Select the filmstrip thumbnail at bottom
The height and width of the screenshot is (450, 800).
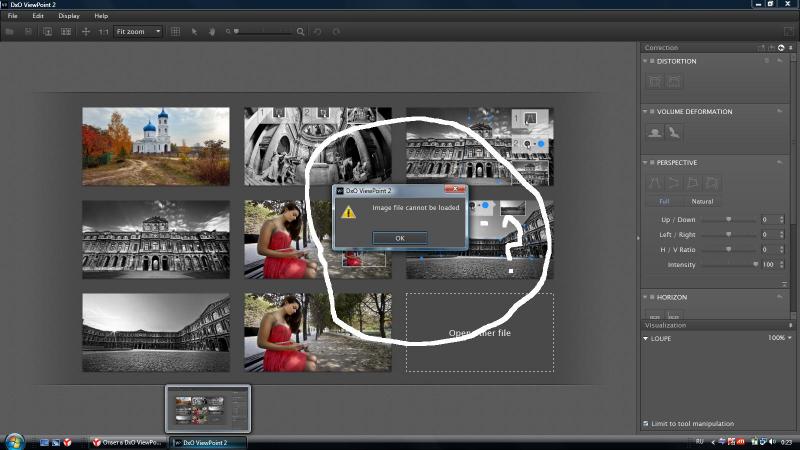pyautogui.click(x=208, y=409)
